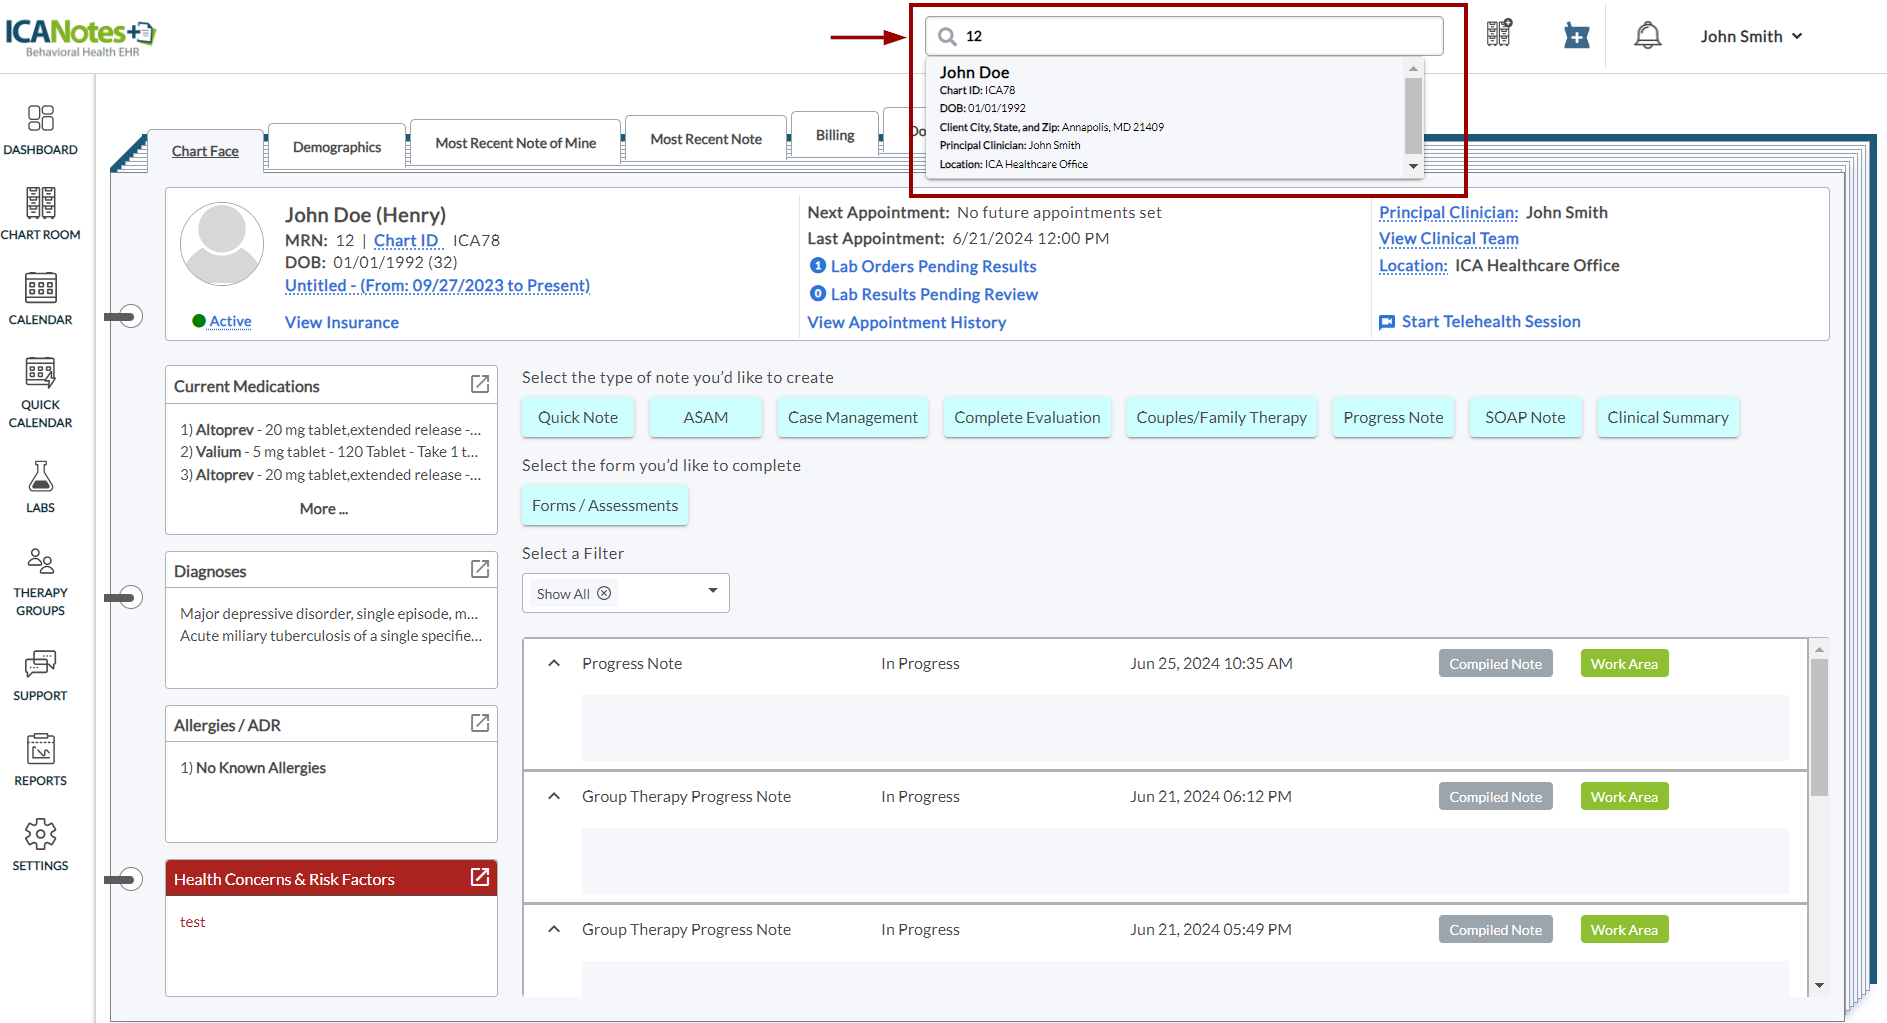Collapse Group Therapy note from 06:12 PM
Viewport: 1887px width, 1023px height.
click(554, 797)
